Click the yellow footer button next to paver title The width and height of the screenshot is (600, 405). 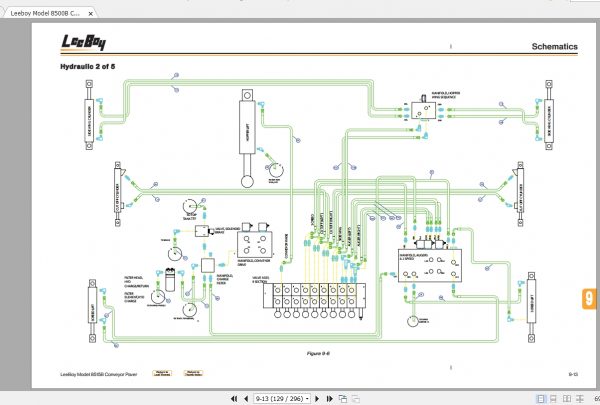click(162, 373)
